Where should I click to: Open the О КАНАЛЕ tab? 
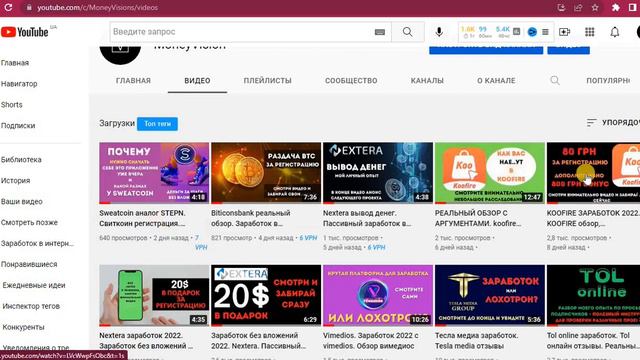click(496, 80)
